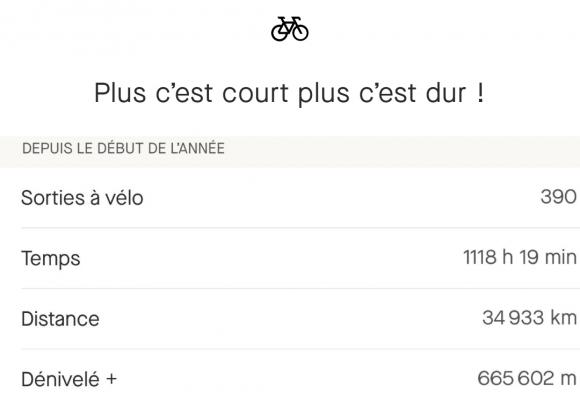Click the word "L'ANNÉE" in the header

(198, 148)
